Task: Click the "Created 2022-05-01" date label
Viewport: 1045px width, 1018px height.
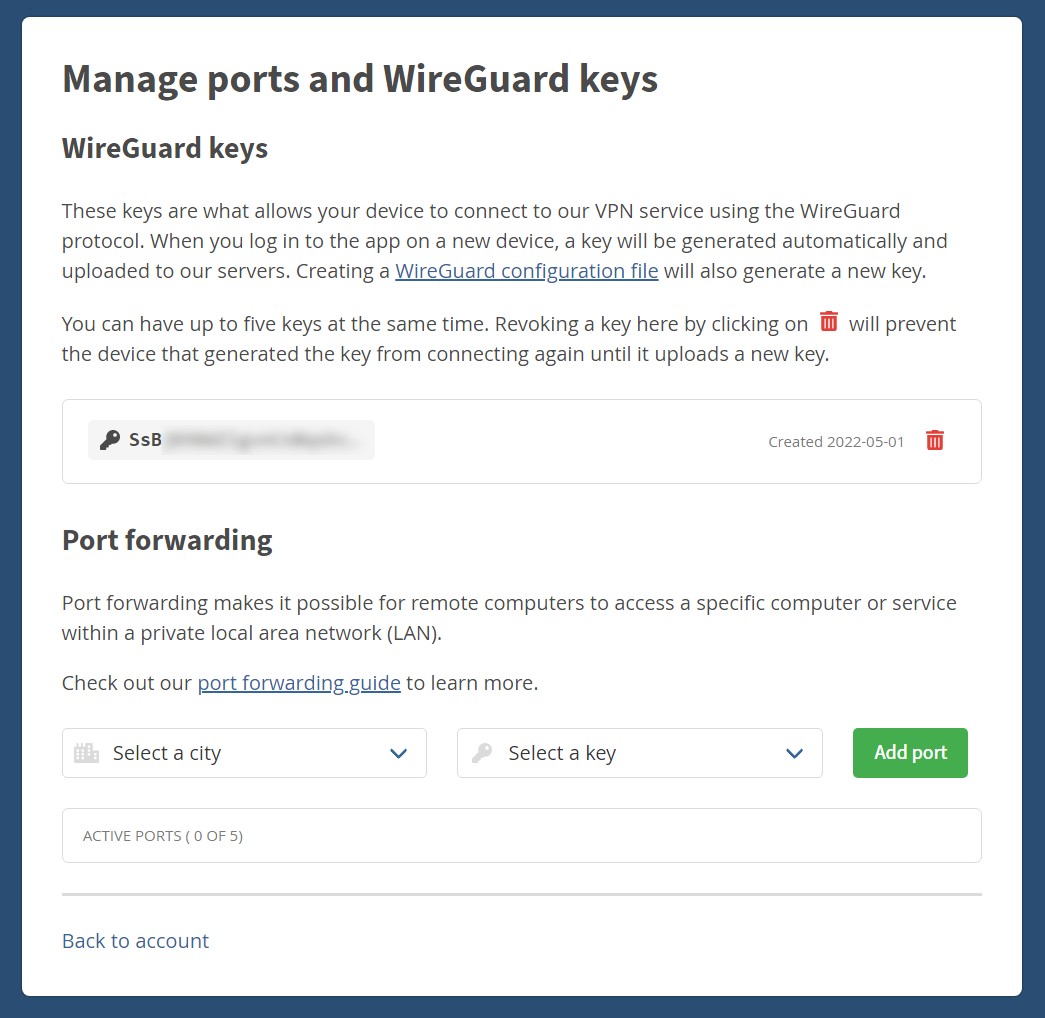Action: coord(836,441)
